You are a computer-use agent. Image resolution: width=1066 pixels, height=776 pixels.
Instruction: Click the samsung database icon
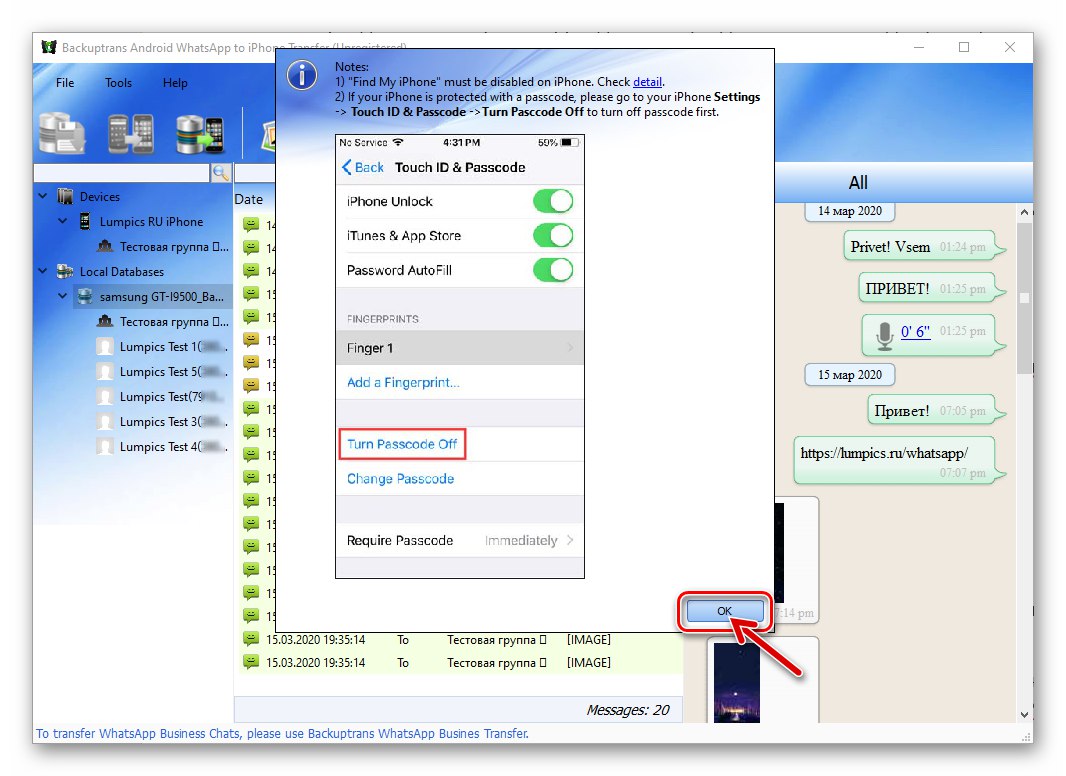[x=85, y=297]
